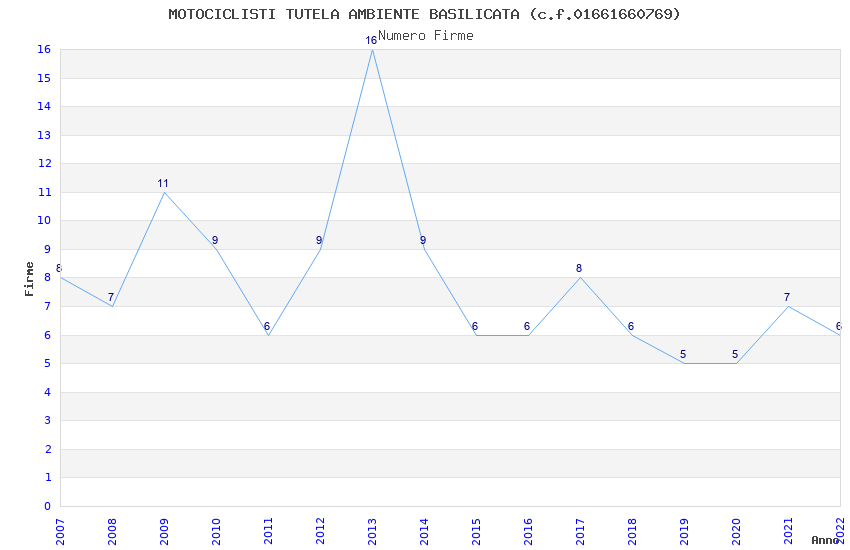Click the y-axis tick value 1
850x550 pixels.
tap(48, 477)
